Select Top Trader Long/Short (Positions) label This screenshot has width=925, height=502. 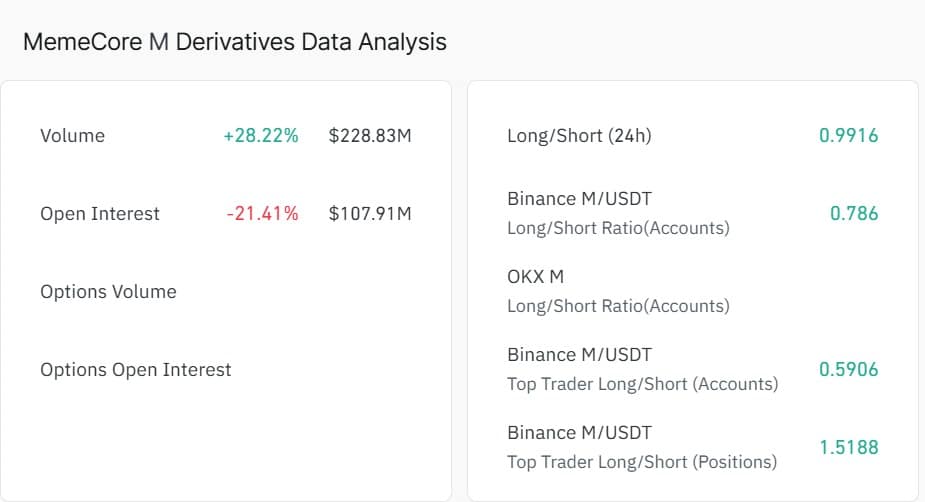[642, 461]
